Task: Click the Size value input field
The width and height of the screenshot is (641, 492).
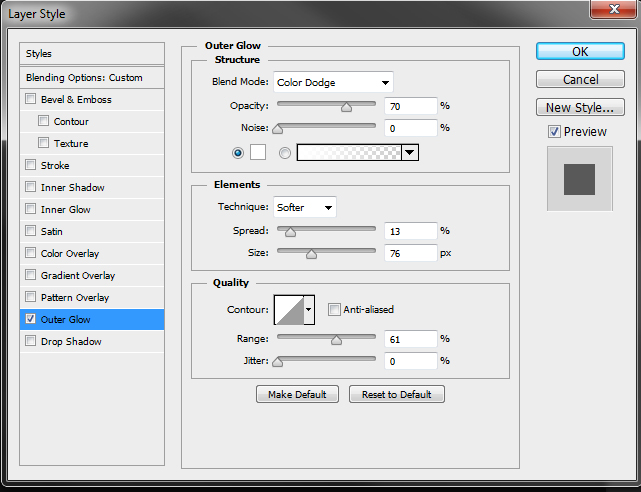Action: (x=410, y=254)
